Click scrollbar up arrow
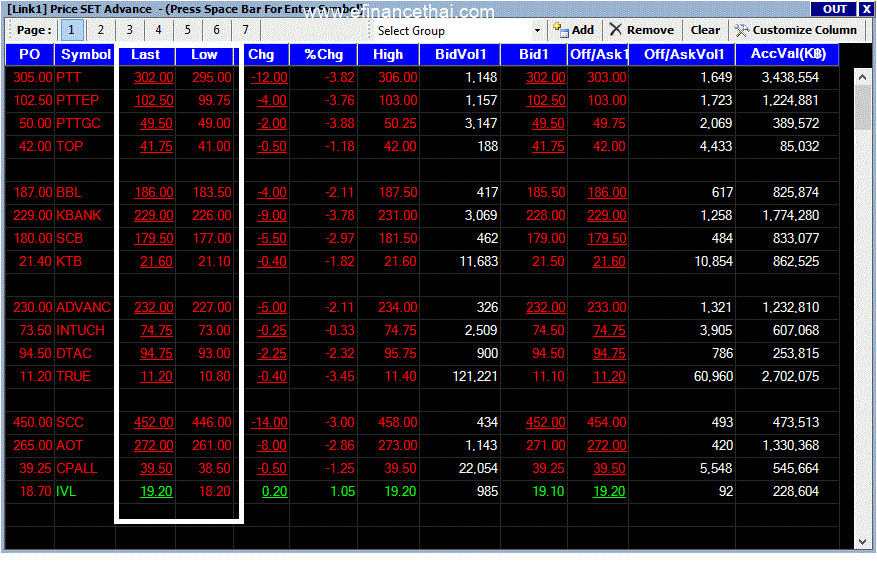The height and width of the screenshot is (588, 877). (x=862, y=78)
